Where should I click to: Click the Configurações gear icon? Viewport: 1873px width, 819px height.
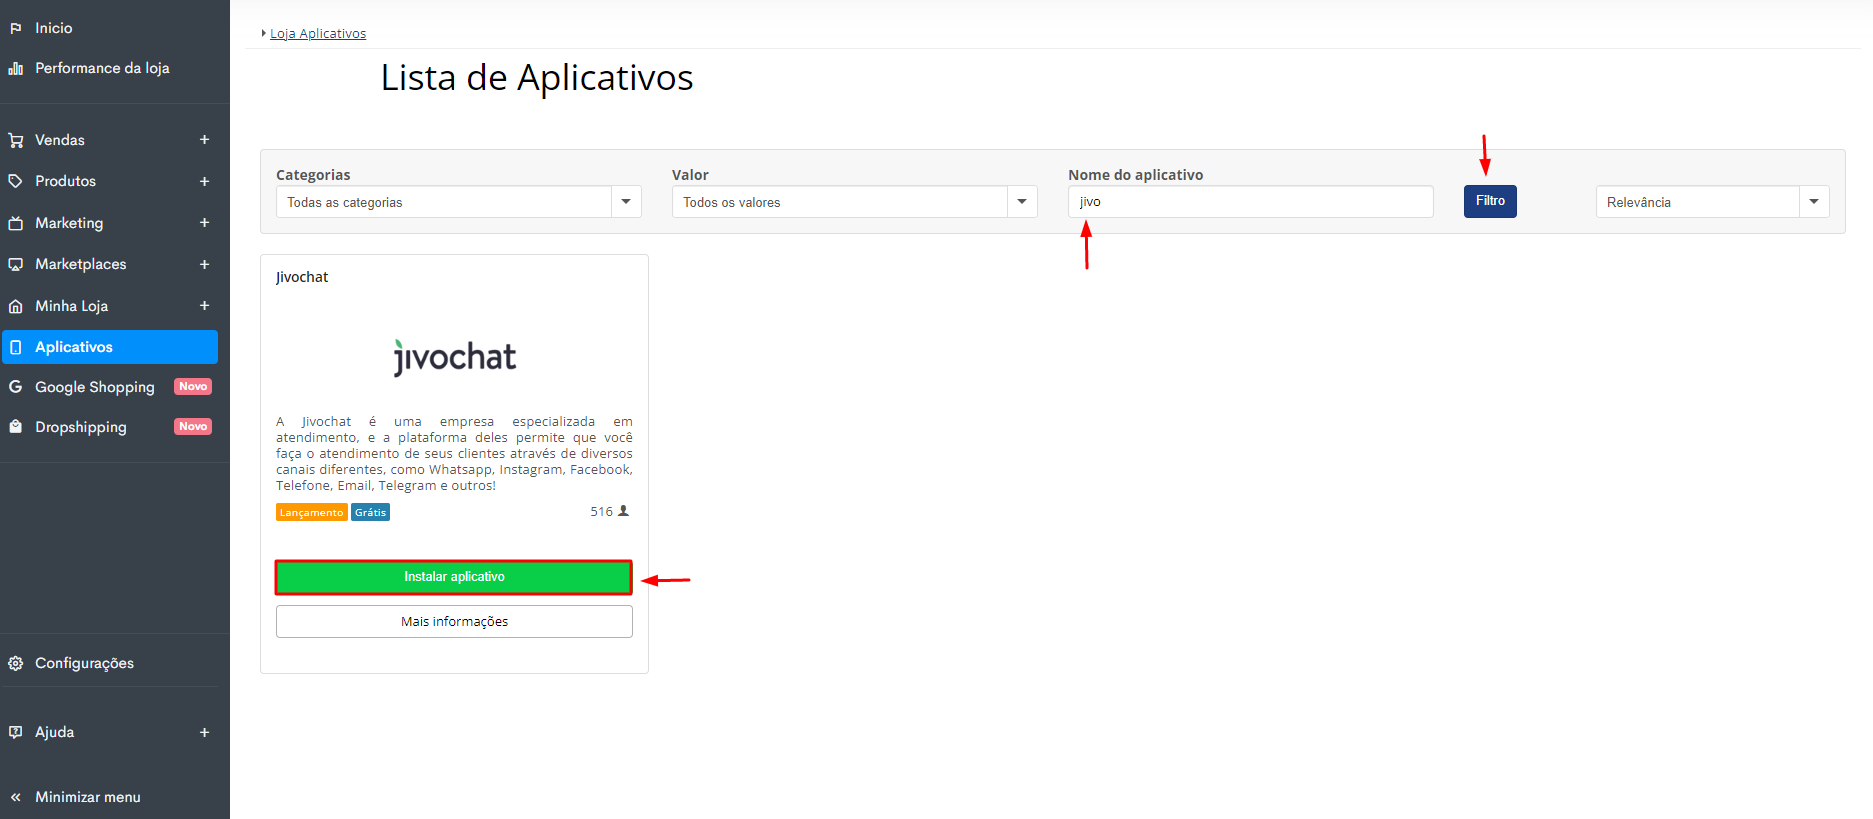16,663
